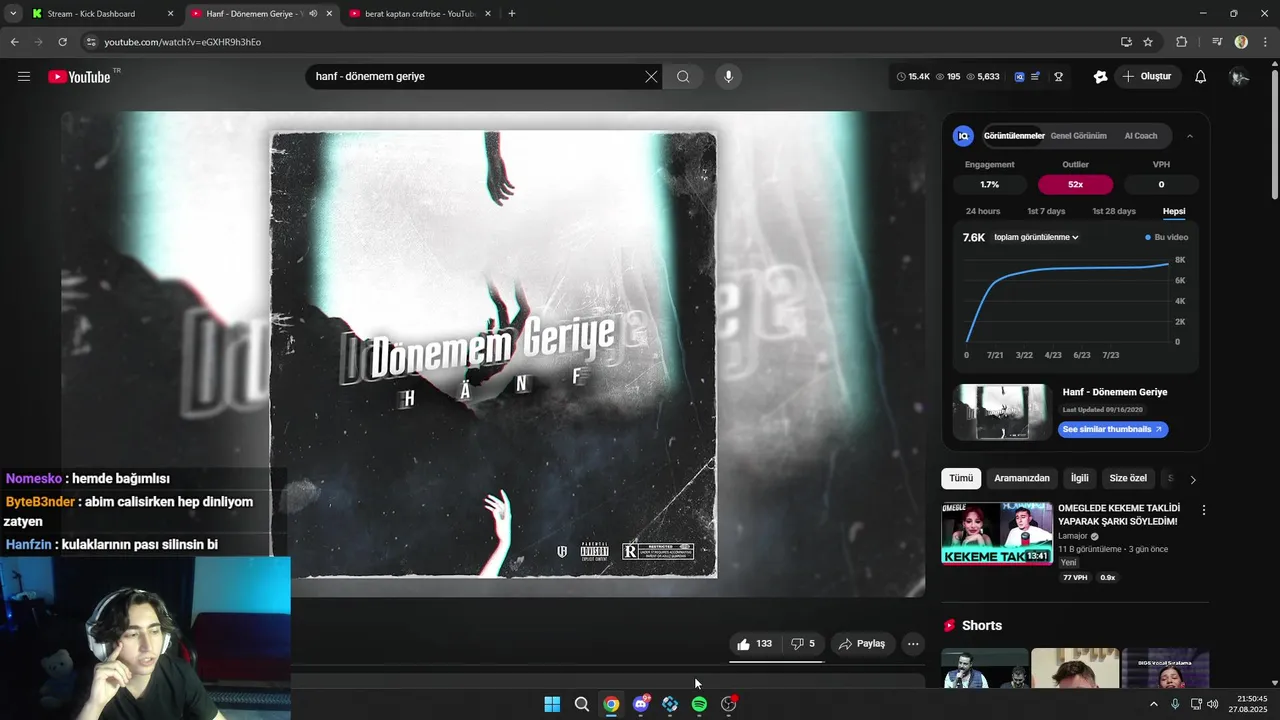Click the Chrome address bar URL
The image size is (1280, 720).
183,42
